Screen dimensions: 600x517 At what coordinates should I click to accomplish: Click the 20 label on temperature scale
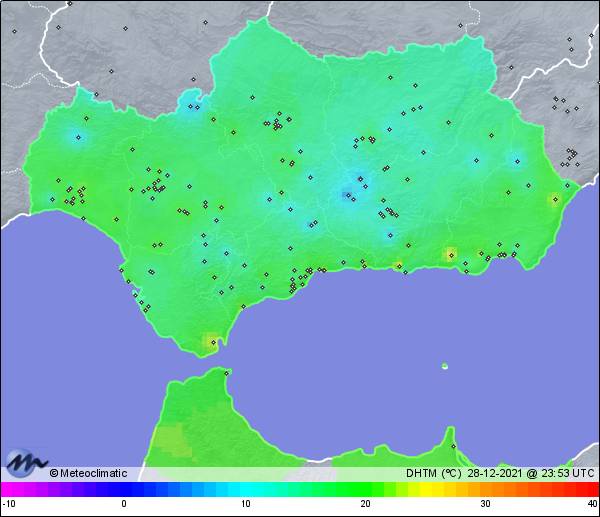pyautogui.click(x=365, y=504)
